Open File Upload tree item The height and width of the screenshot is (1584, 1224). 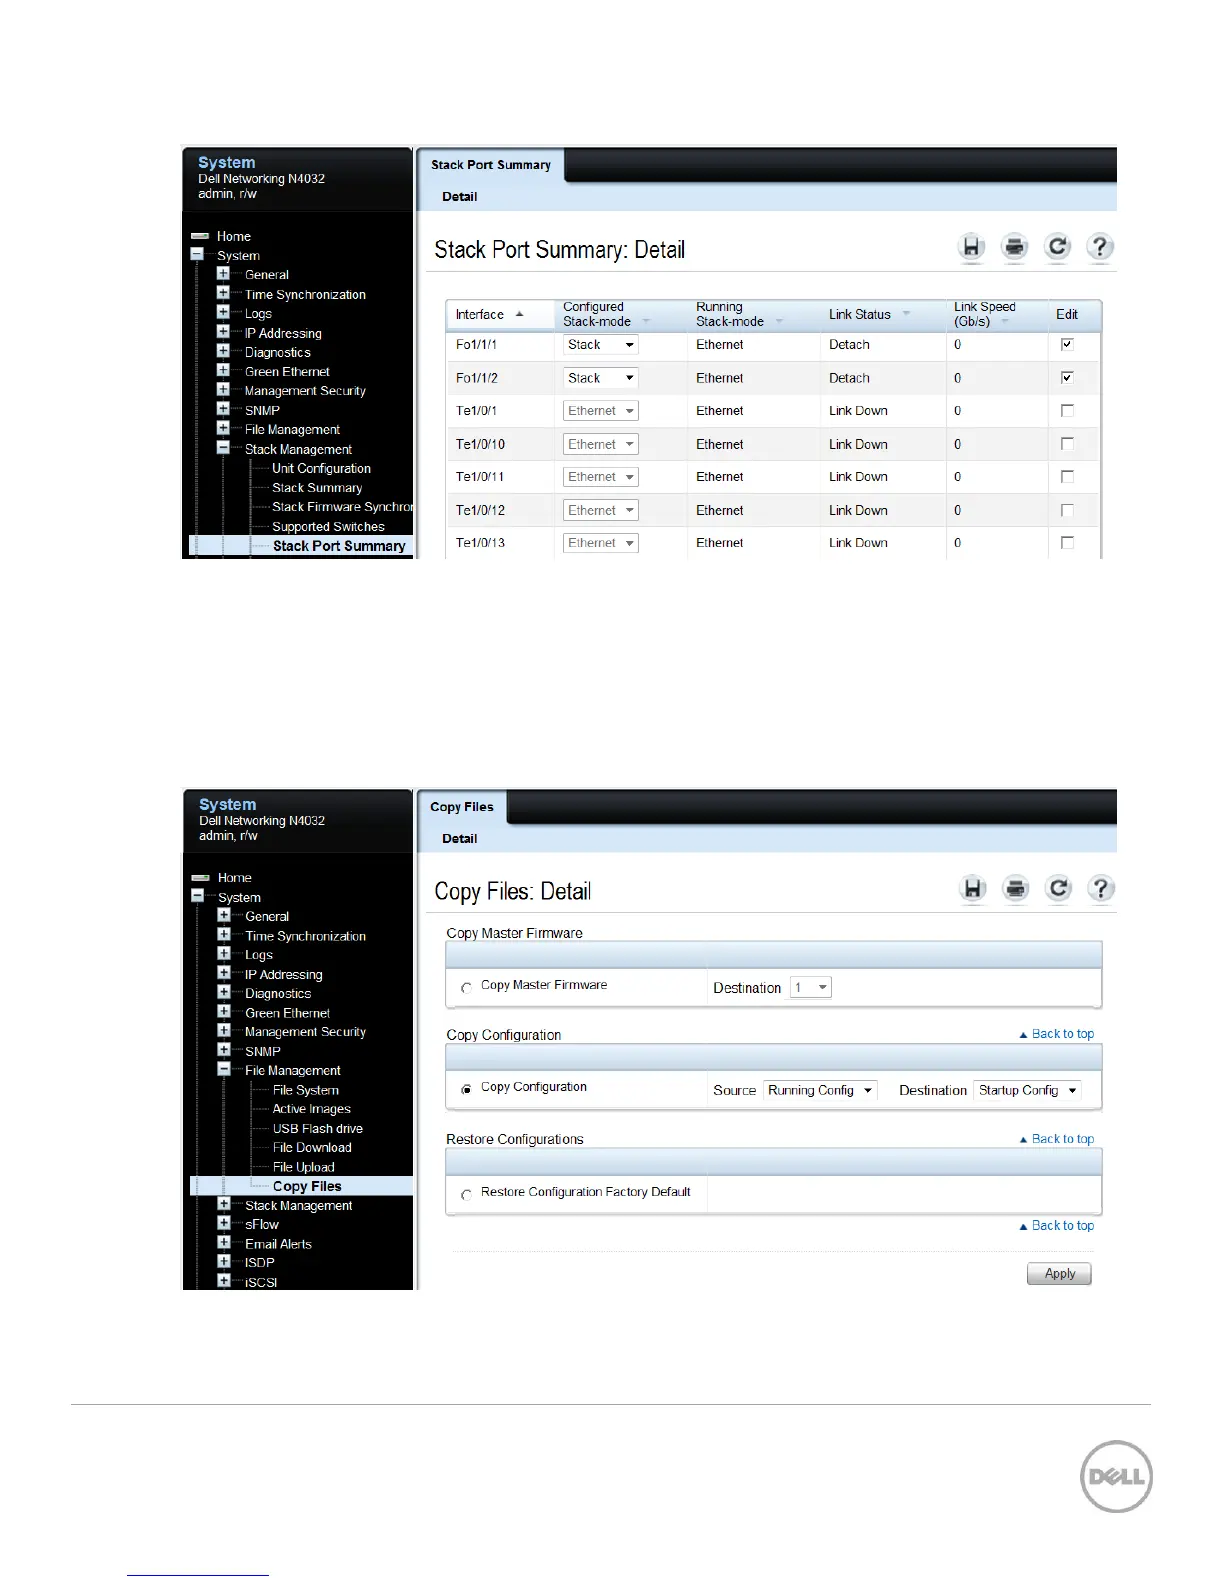pos(304,1167)
